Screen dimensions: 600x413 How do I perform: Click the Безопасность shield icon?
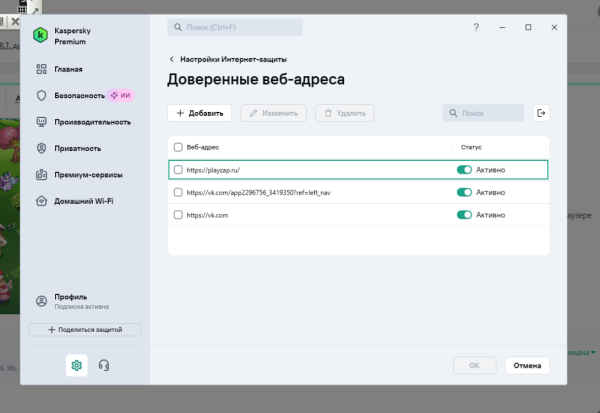click(x=41, y=96)
